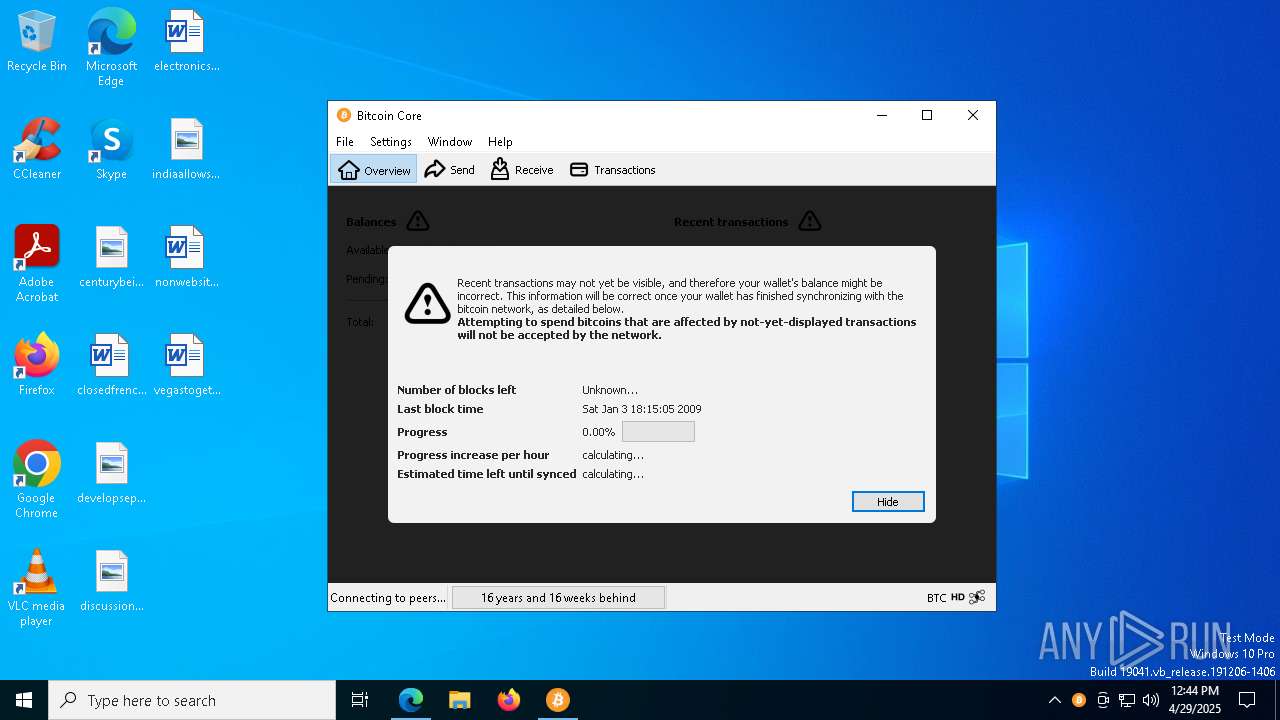Open the notification center icon

click(1247, 700)
